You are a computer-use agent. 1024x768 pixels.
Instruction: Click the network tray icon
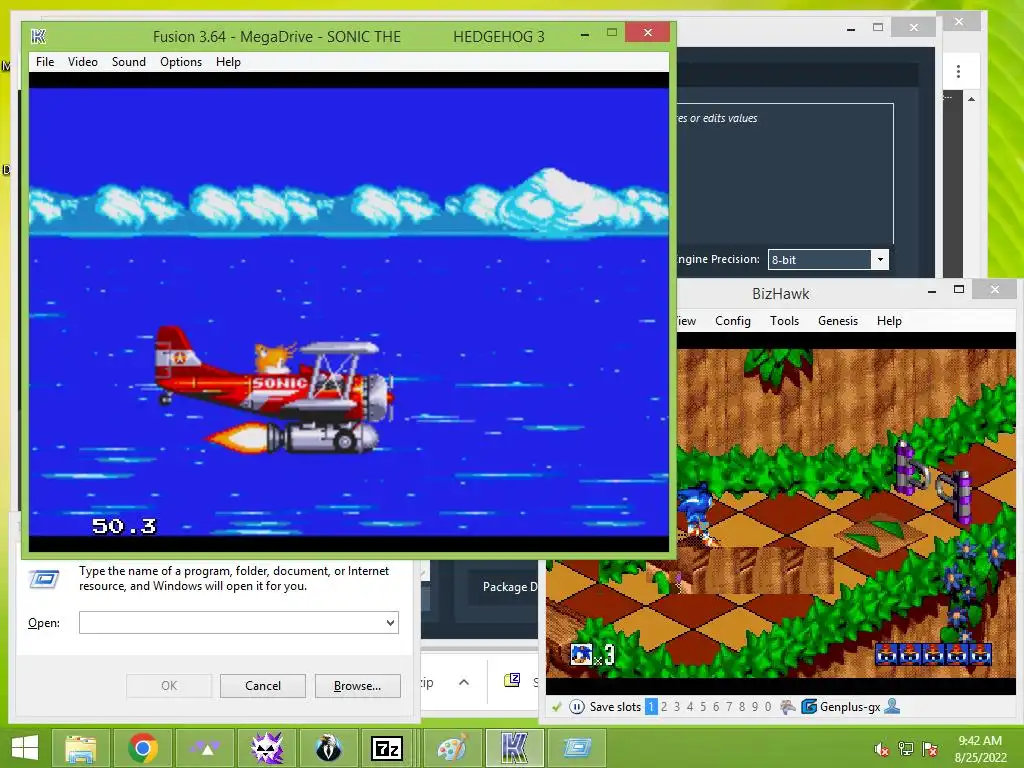pyautogui.click(x=906, y=749)
